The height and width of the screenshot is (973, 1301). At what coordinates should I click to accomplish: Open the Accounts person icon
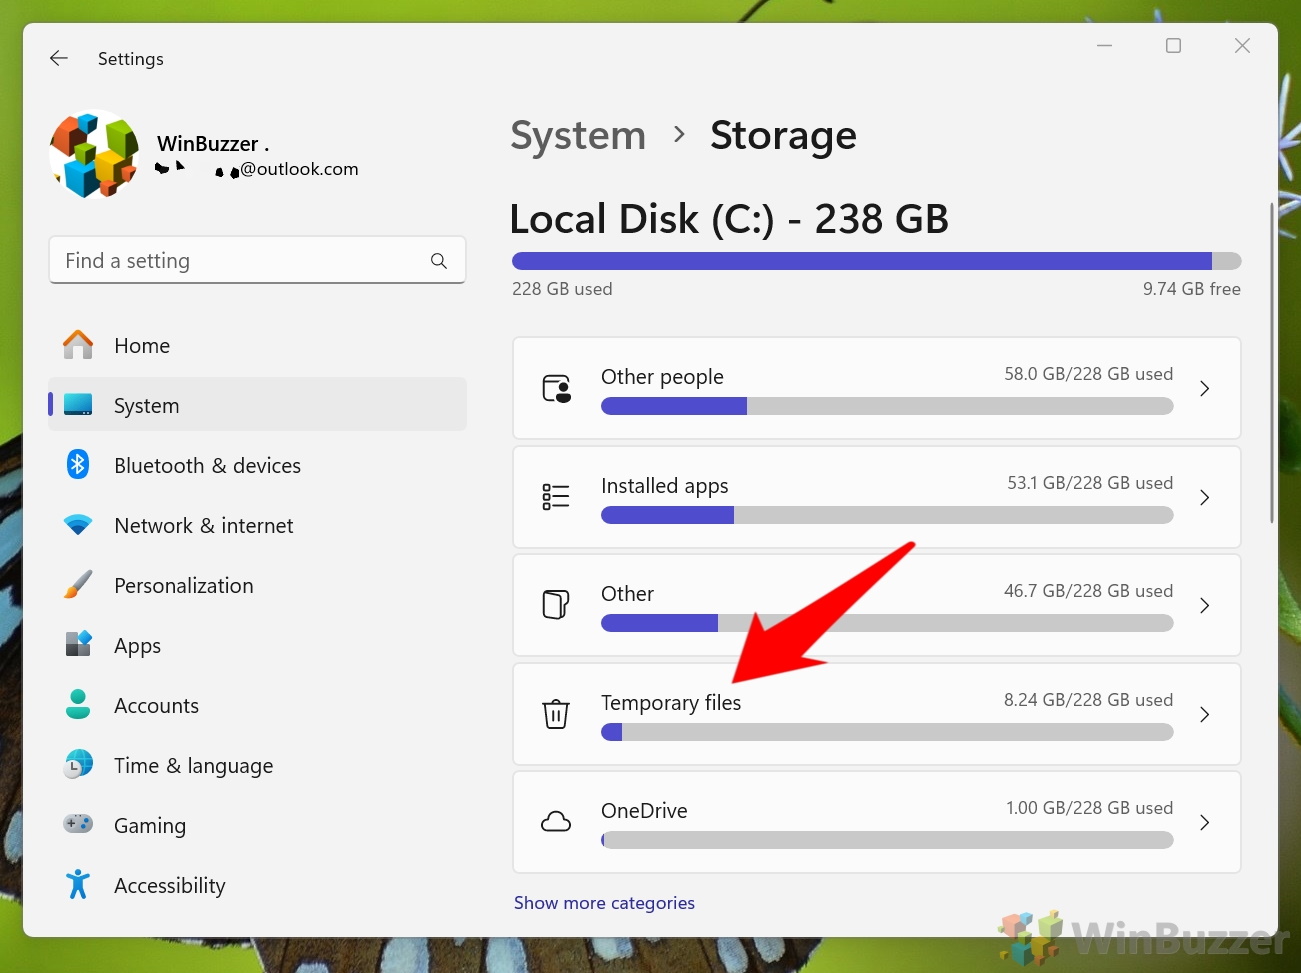[78, 705]
